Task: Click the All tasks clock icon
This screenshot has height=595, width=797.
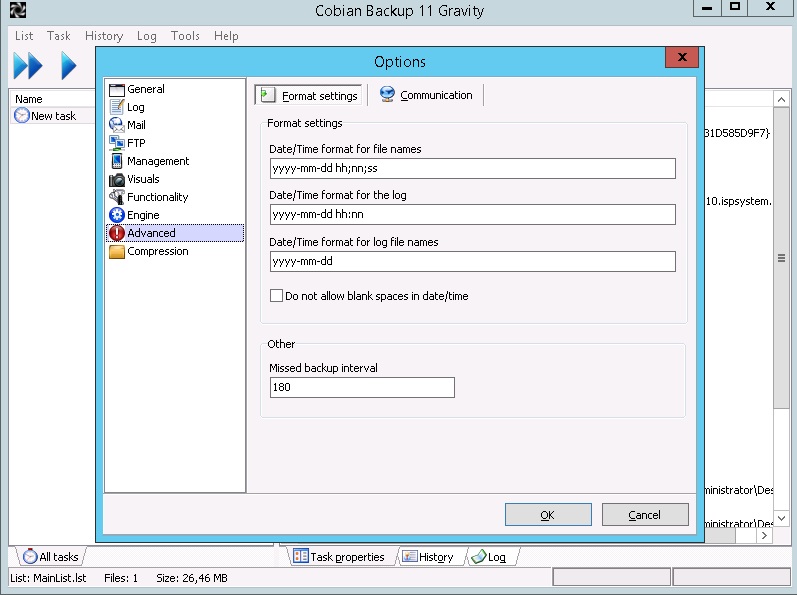Action: pos(30,556)
